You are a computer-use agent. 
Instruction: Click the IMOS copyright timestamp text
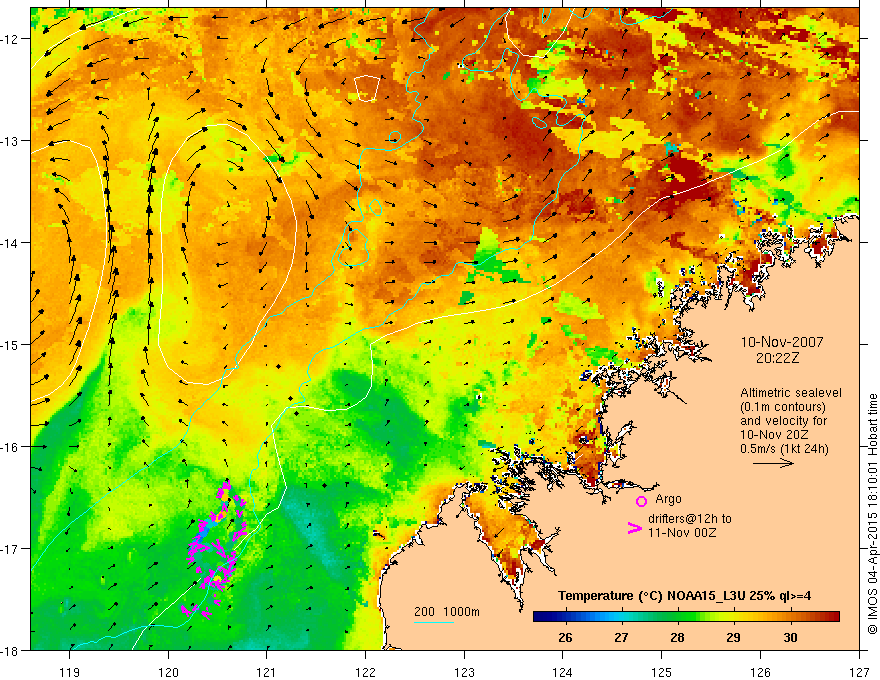[872, 514]
